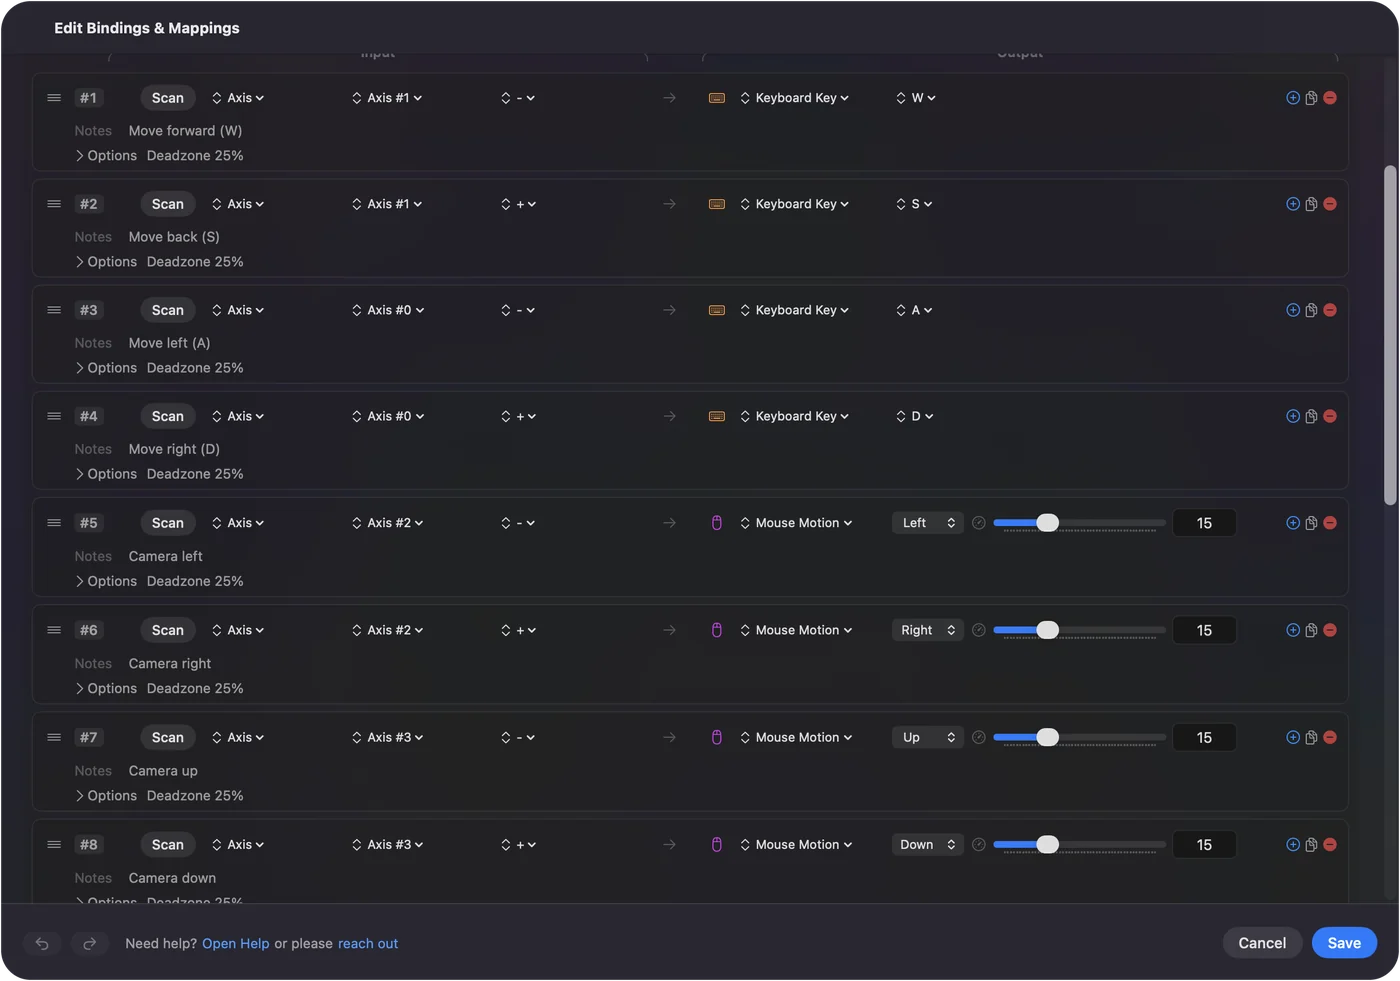Expand Options for binding #1 (Move forward)

pyautogui.click(x=106, y=156)
